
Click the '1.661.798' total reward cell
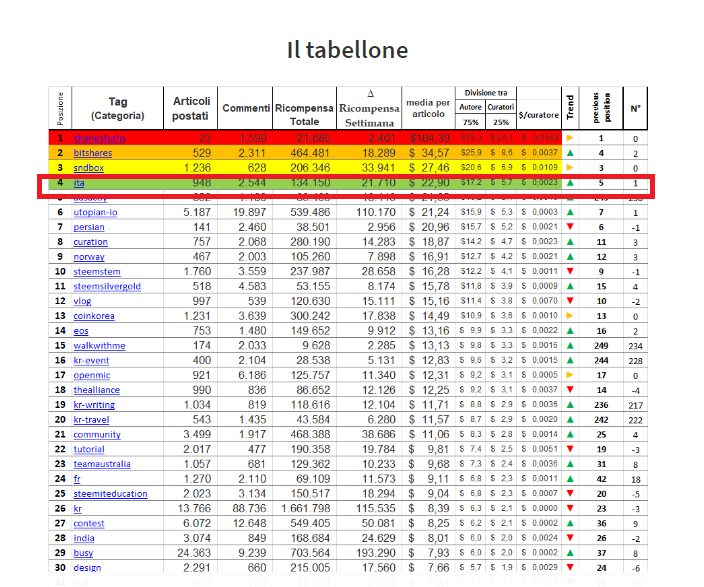point(306,508)
